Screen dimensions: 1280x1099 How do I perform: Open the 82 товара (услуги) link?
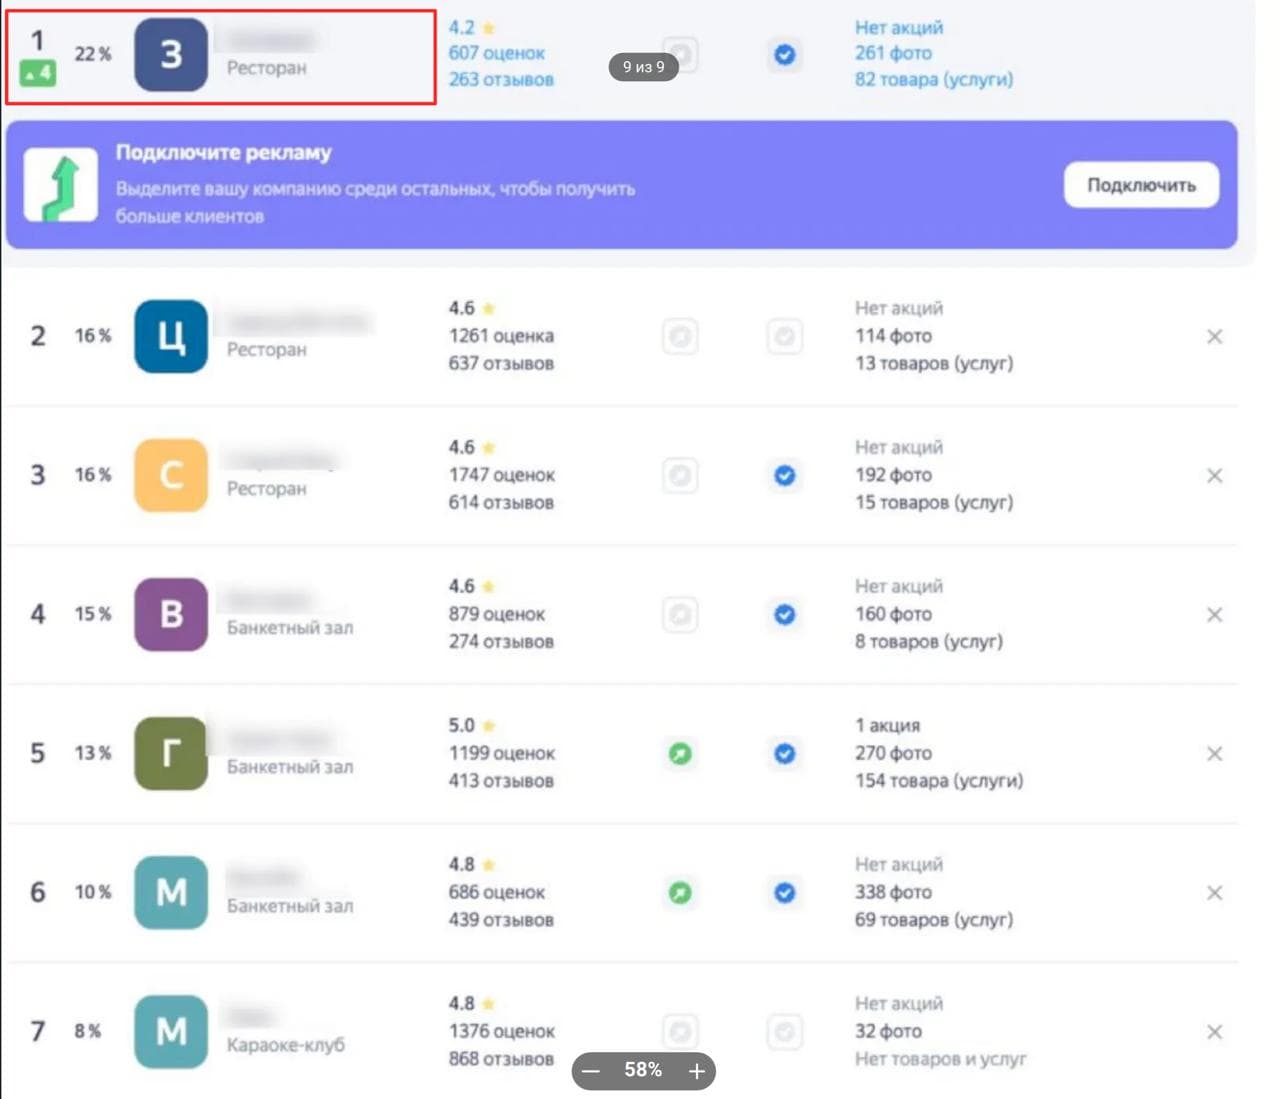pos(934,79)
